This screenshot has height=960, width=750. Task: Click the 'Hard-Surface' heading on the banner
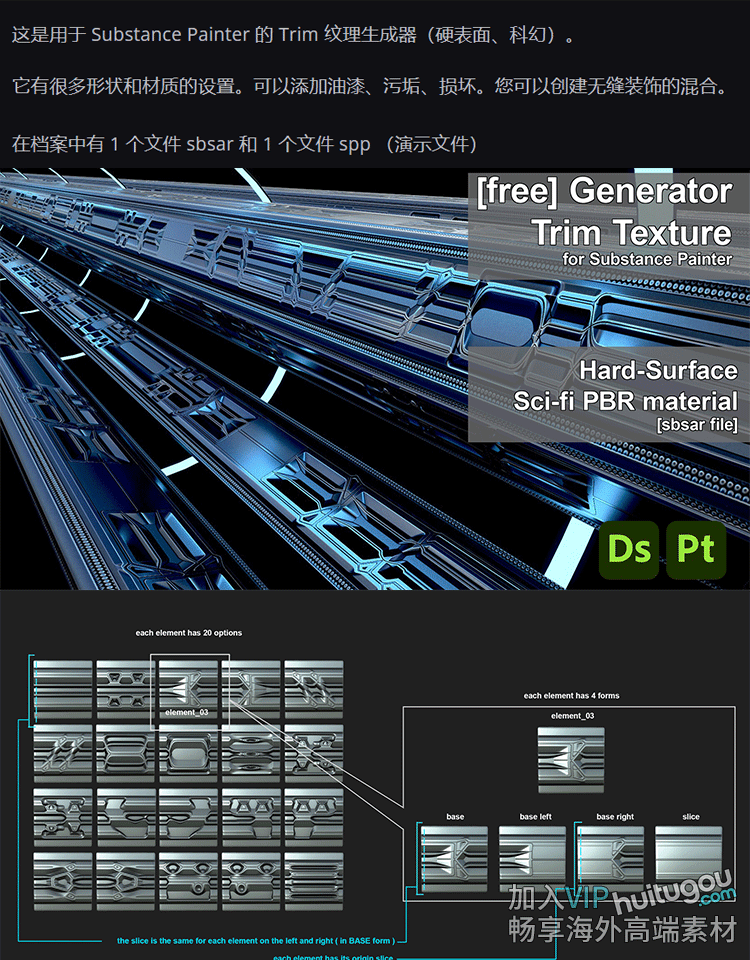pyautogui.click(x=657, y=370)
